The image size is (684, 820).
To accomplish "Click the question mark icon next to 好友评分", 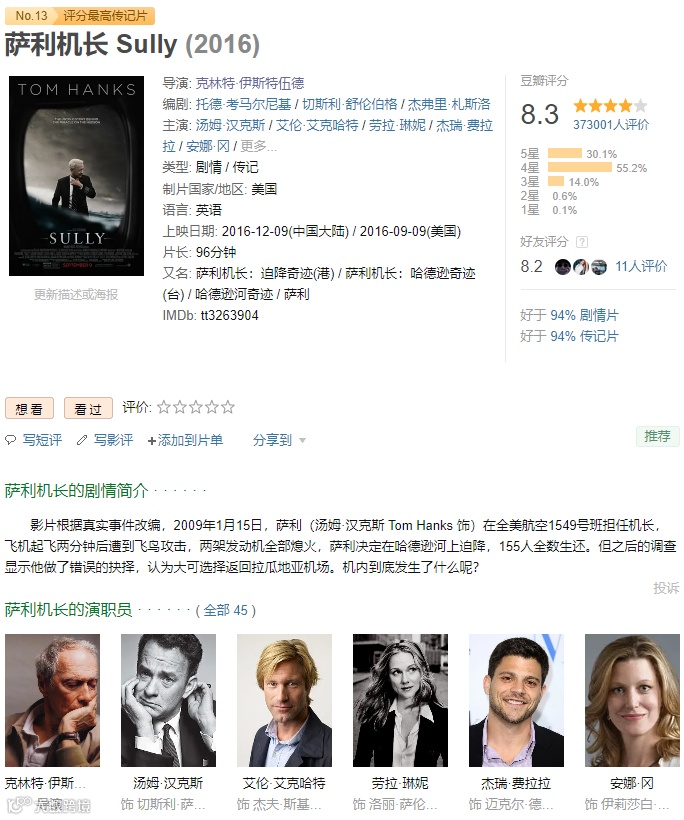I will tap(582, 242).
